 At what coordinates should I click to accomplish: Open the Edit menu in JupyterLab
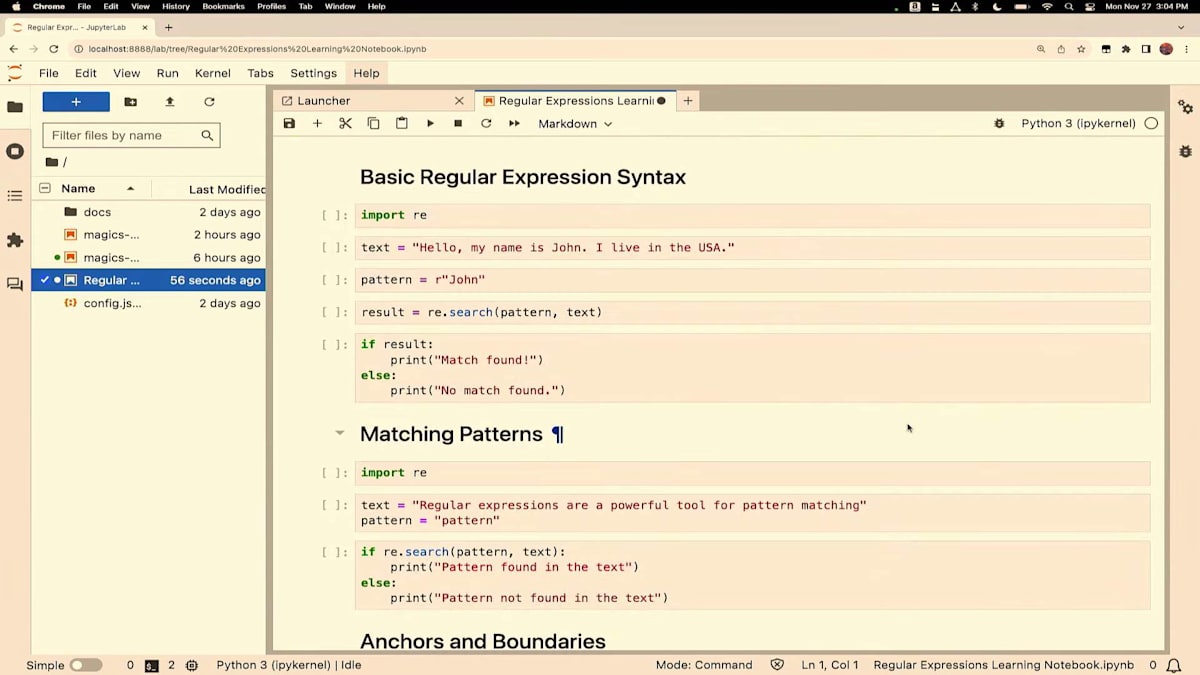pyautogui.click(x=86, y=73)
